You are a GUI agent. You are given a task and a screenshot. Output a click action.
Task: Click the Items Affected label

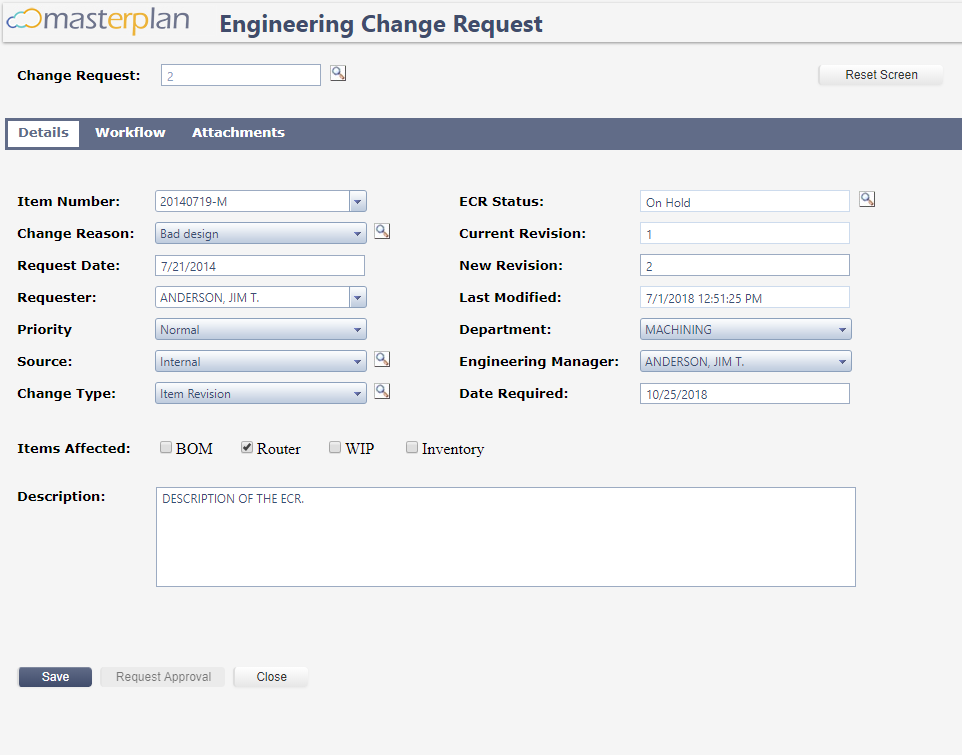click(x=74, y=448)
